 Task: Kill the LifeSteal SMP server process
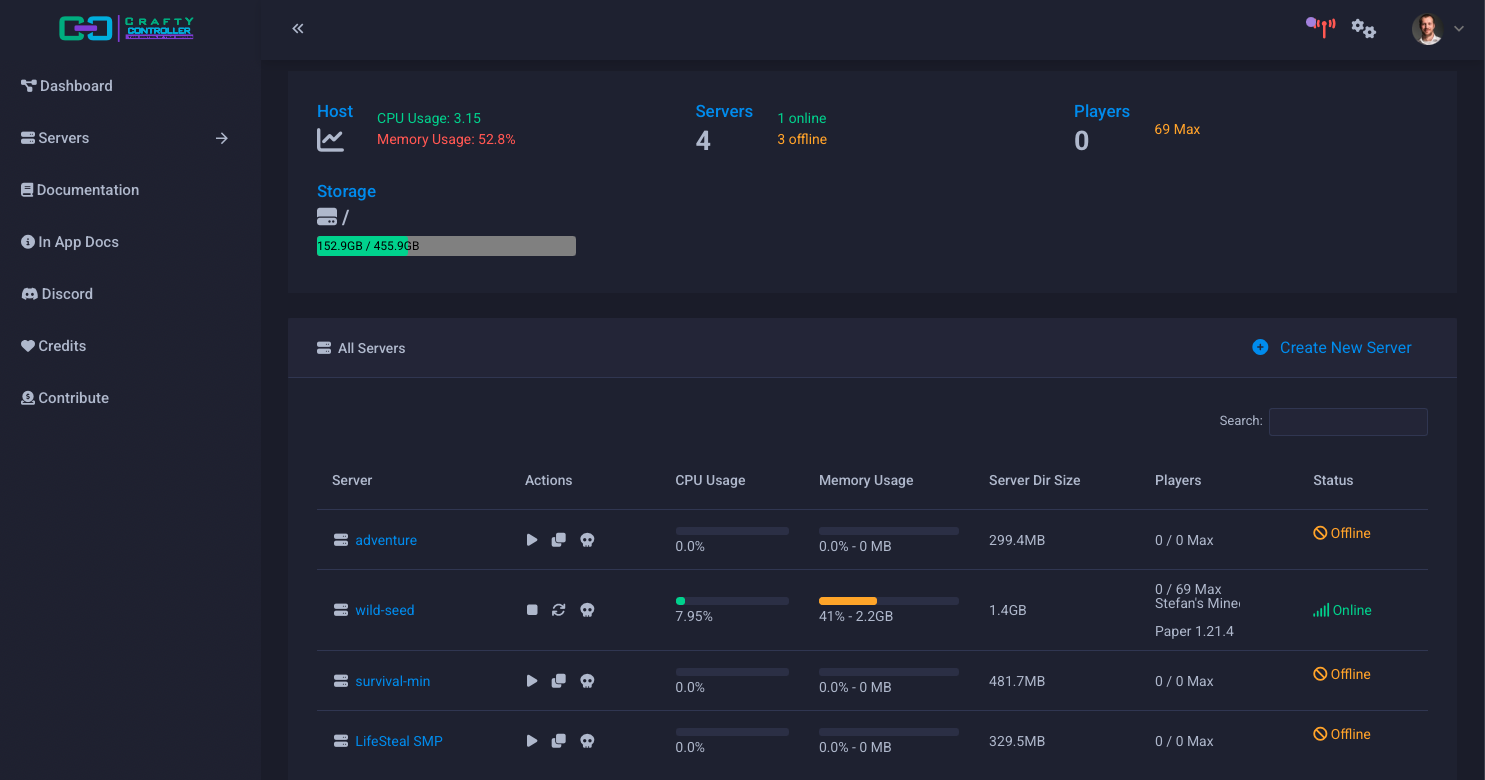click(x=588, y=741)
